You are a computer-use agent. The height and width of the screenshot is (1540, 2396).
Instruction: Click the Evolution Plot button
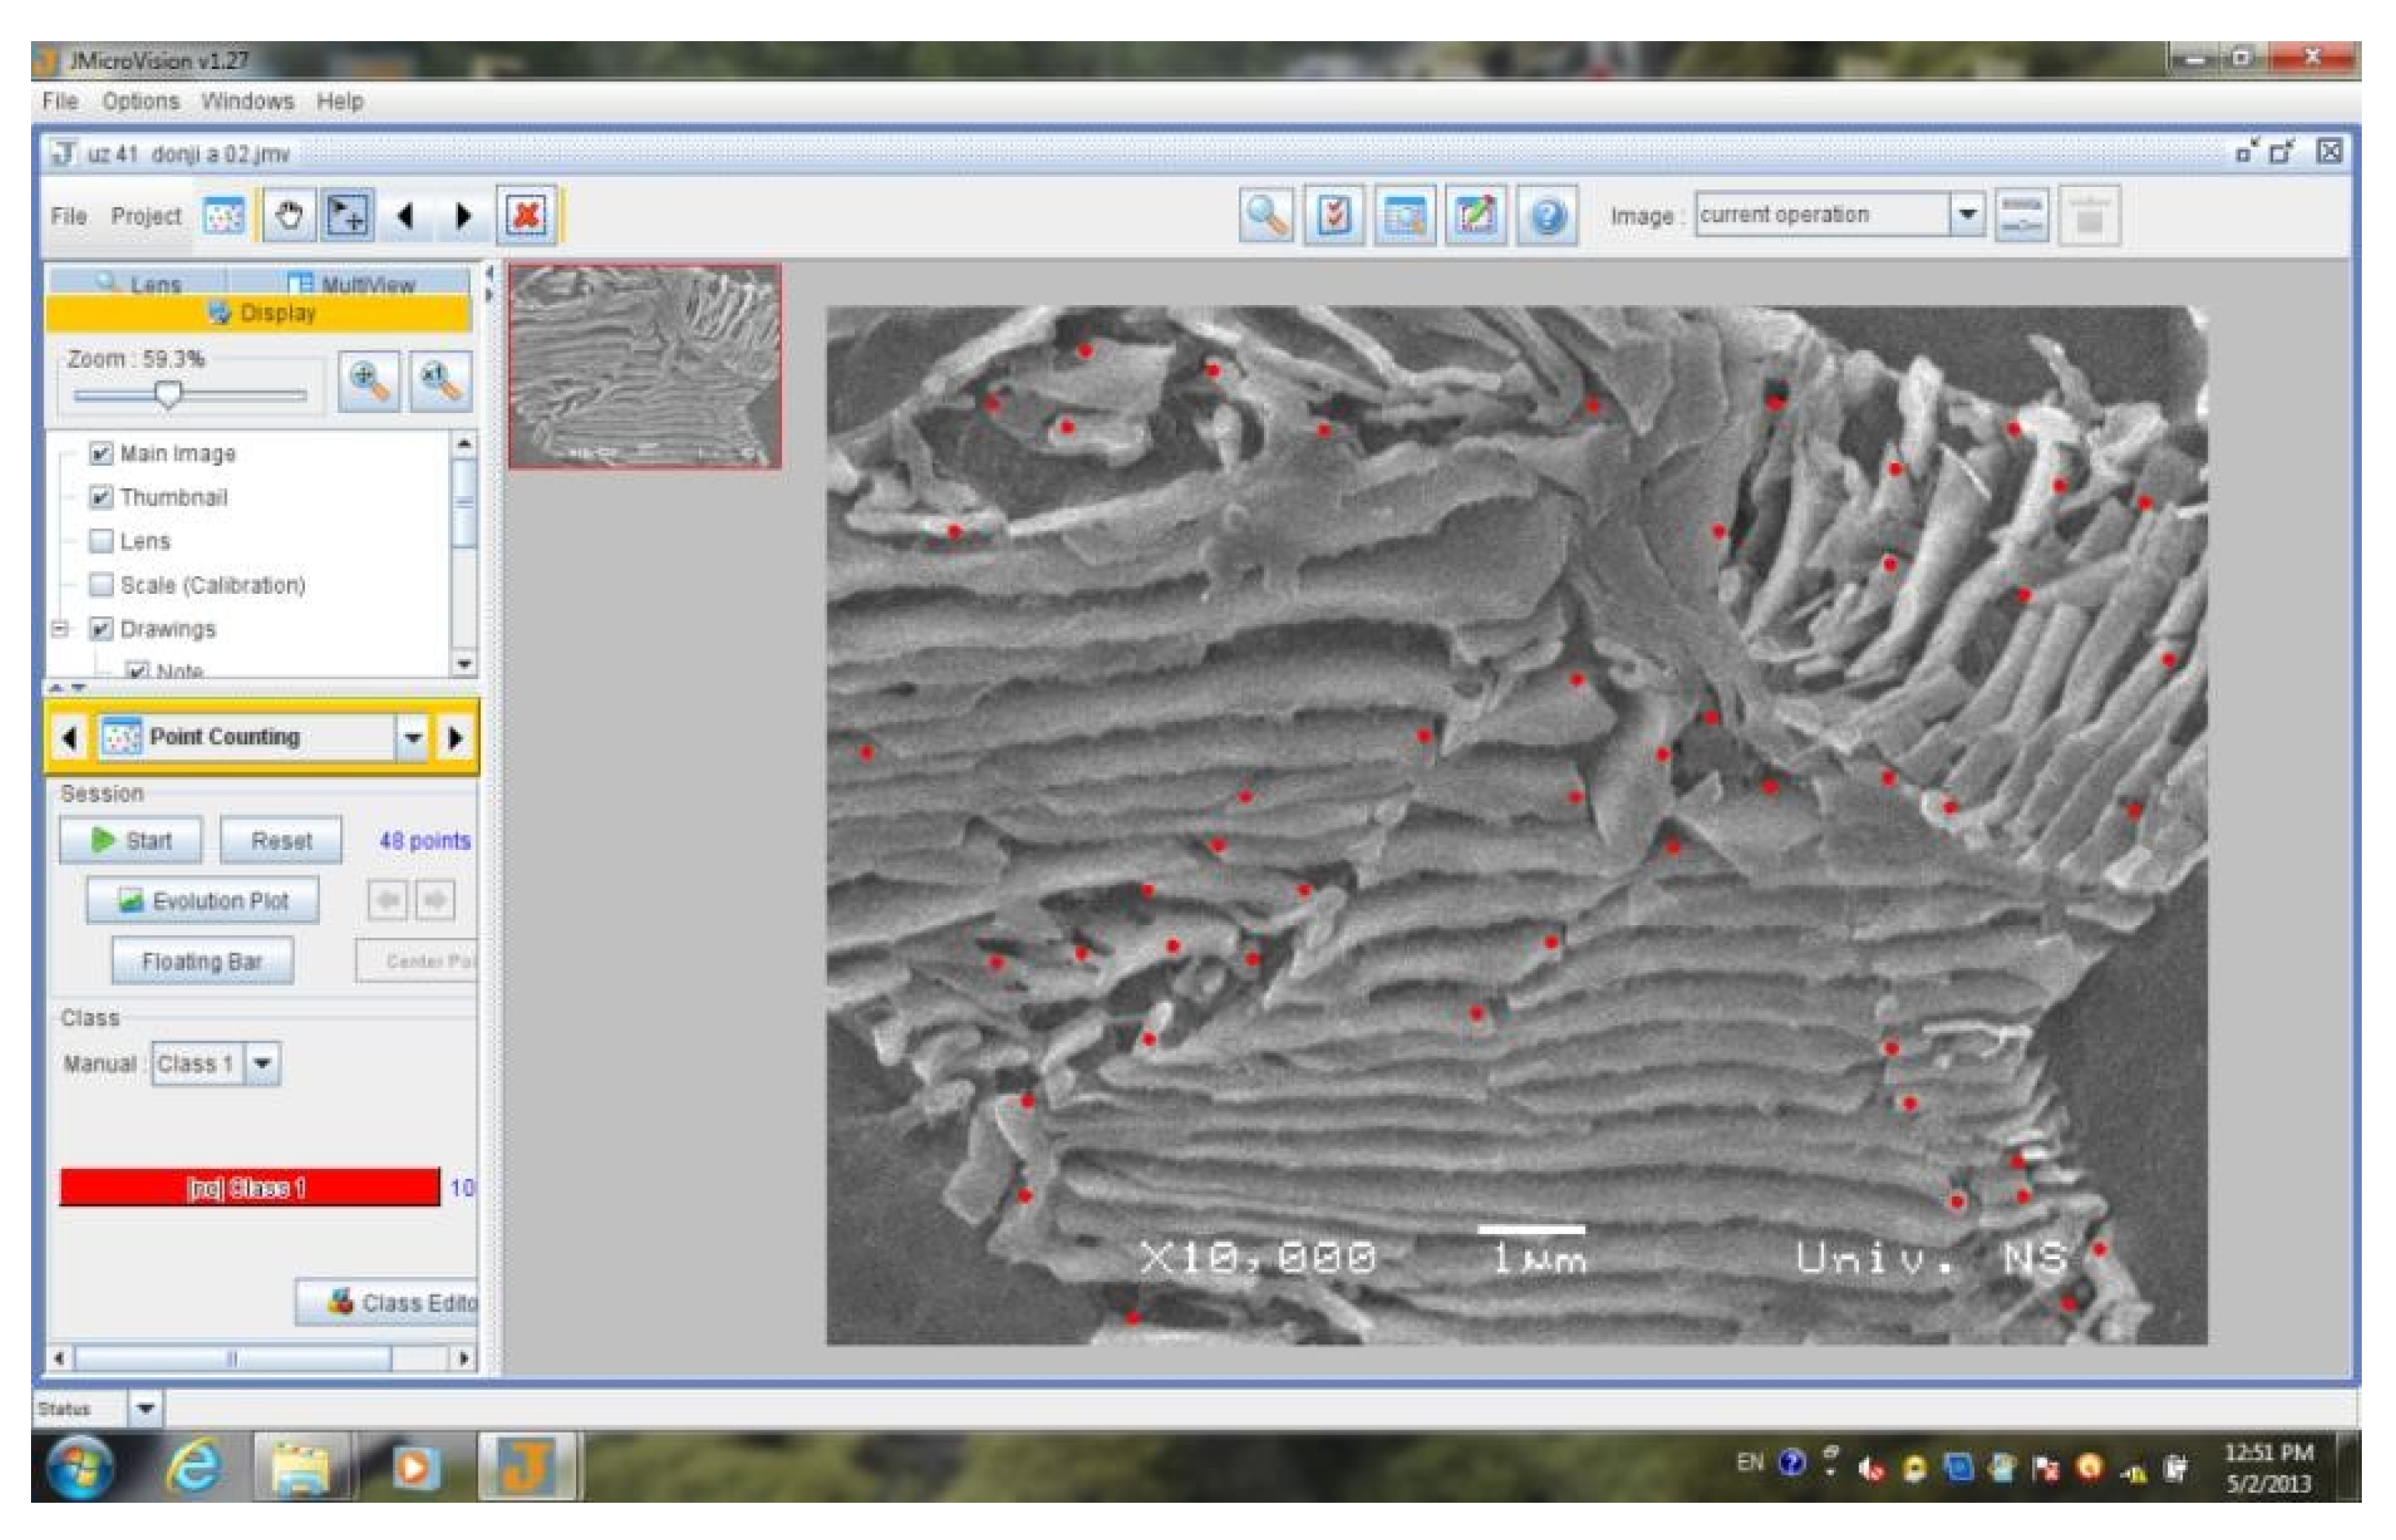click(x=203, y=901)
